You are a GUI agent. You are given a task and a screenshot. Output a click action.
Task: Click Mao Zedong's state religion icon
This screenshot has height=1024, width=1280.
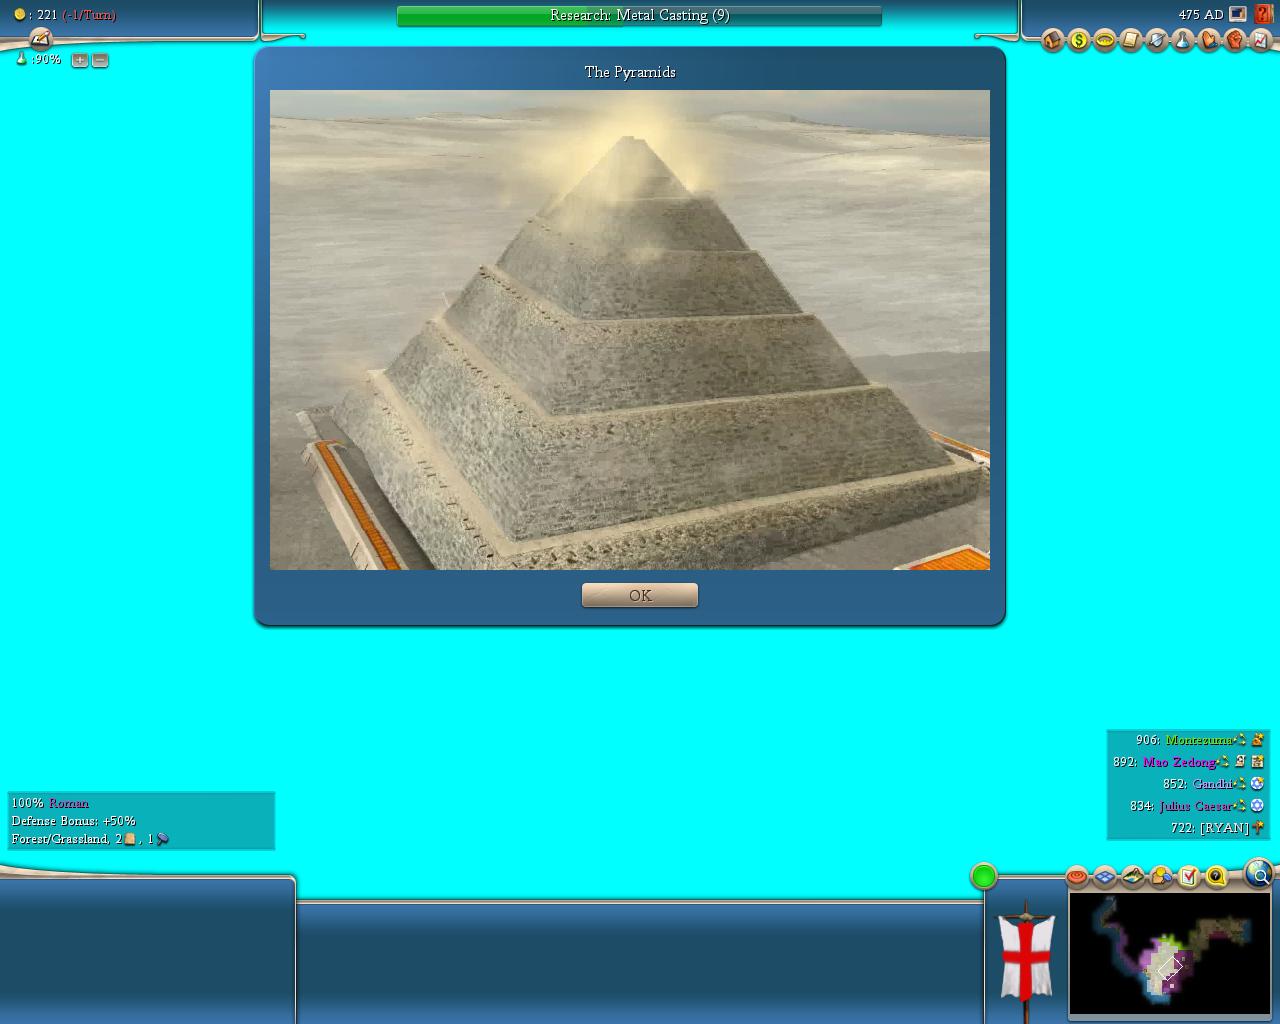tap(1257, 762)
